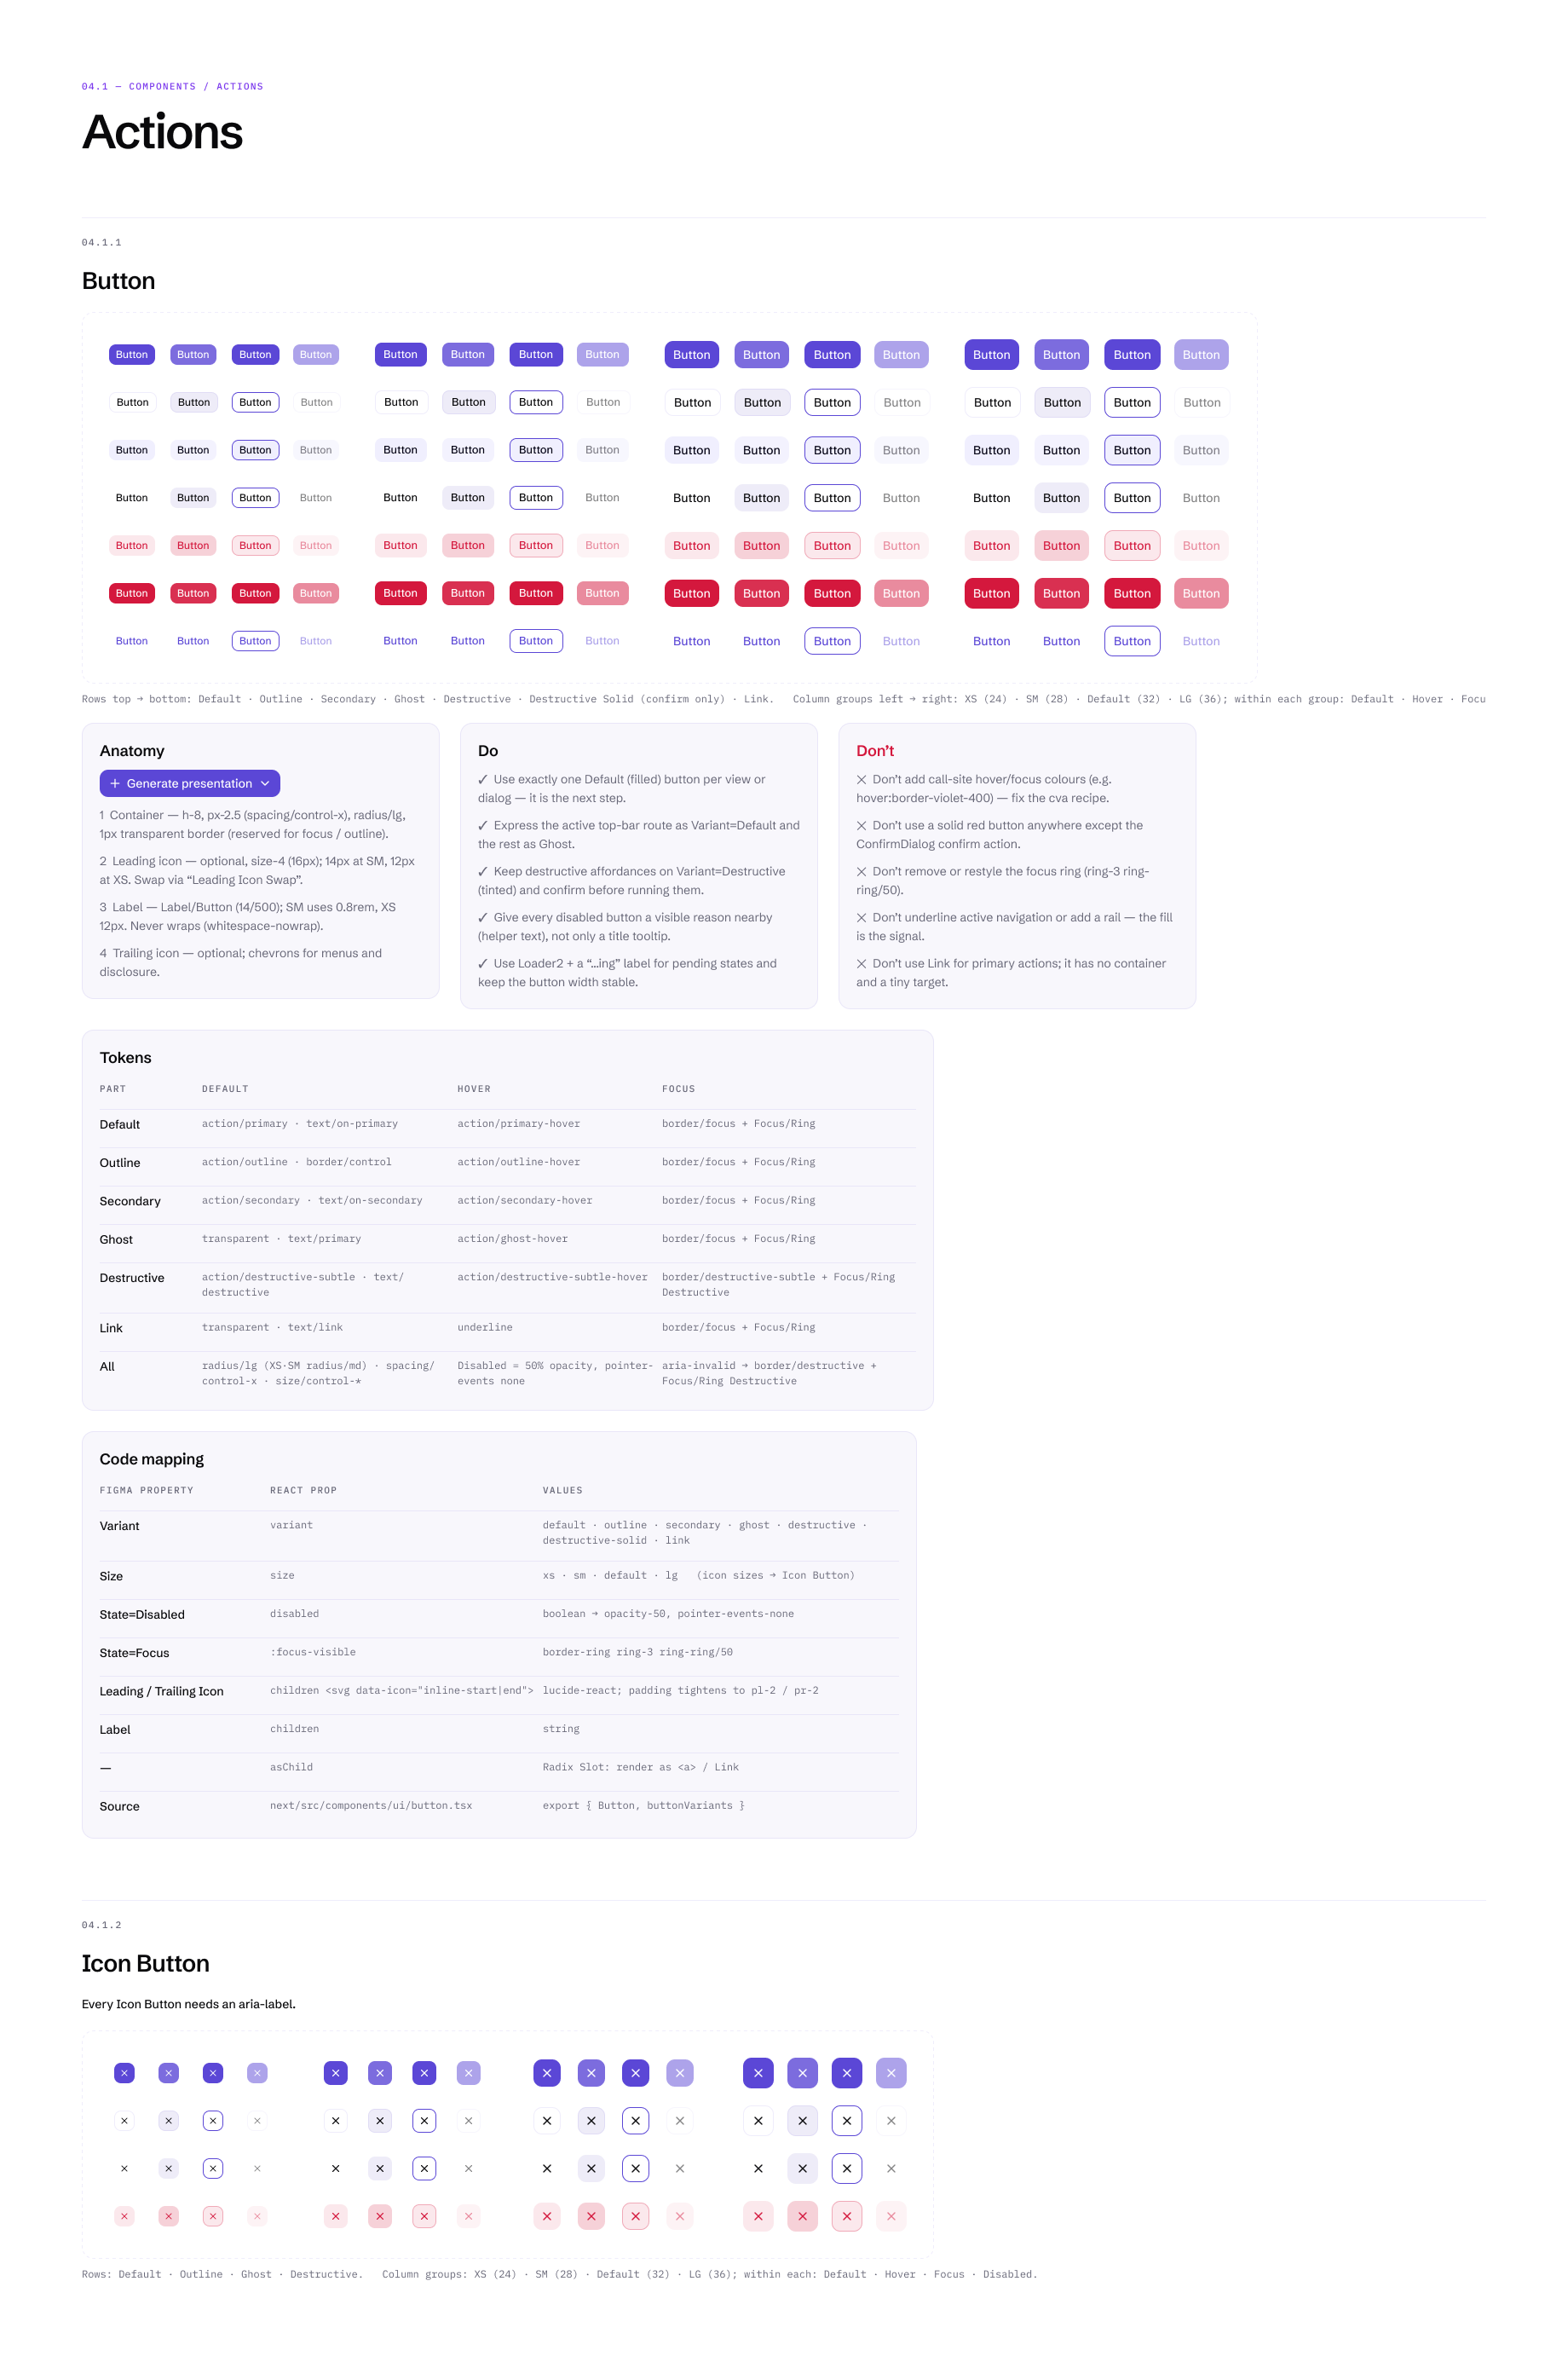Click the largest faded filled violet X icon button
This screenshot has width=1568, height=2362.
pos(890,2073)
